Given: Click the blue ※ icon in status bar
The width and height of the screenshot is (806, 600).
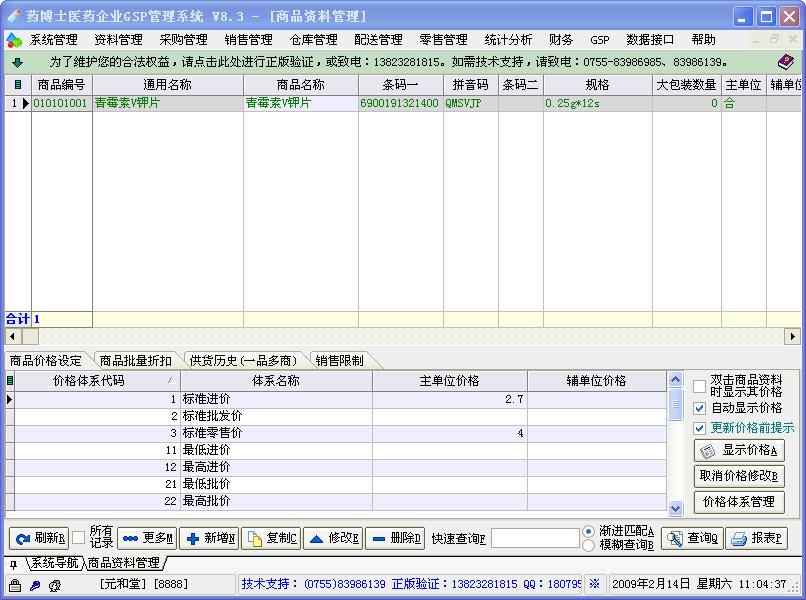Looking at the screenshot, I should tap(595, 584).
